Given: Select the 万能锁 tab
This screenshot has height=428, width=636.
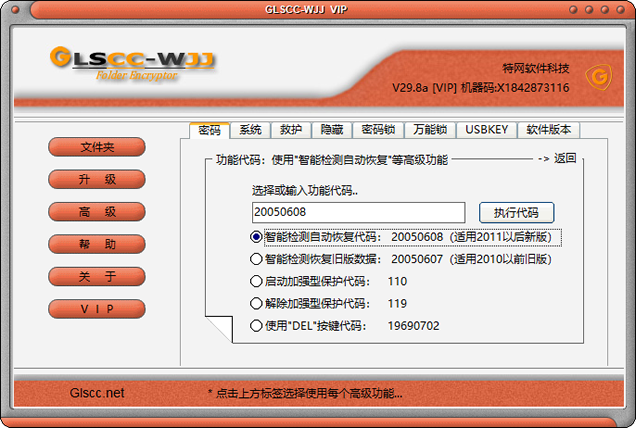Looking at the screenshot, I should coord(430,130).
